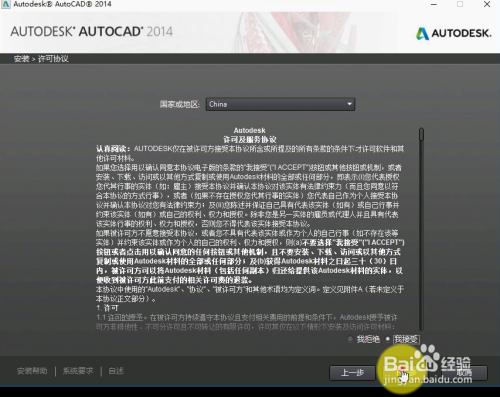Minimize the AutoCAD 2014 installer window
This screenshot has height=397, width=500.
pos(434,5)
